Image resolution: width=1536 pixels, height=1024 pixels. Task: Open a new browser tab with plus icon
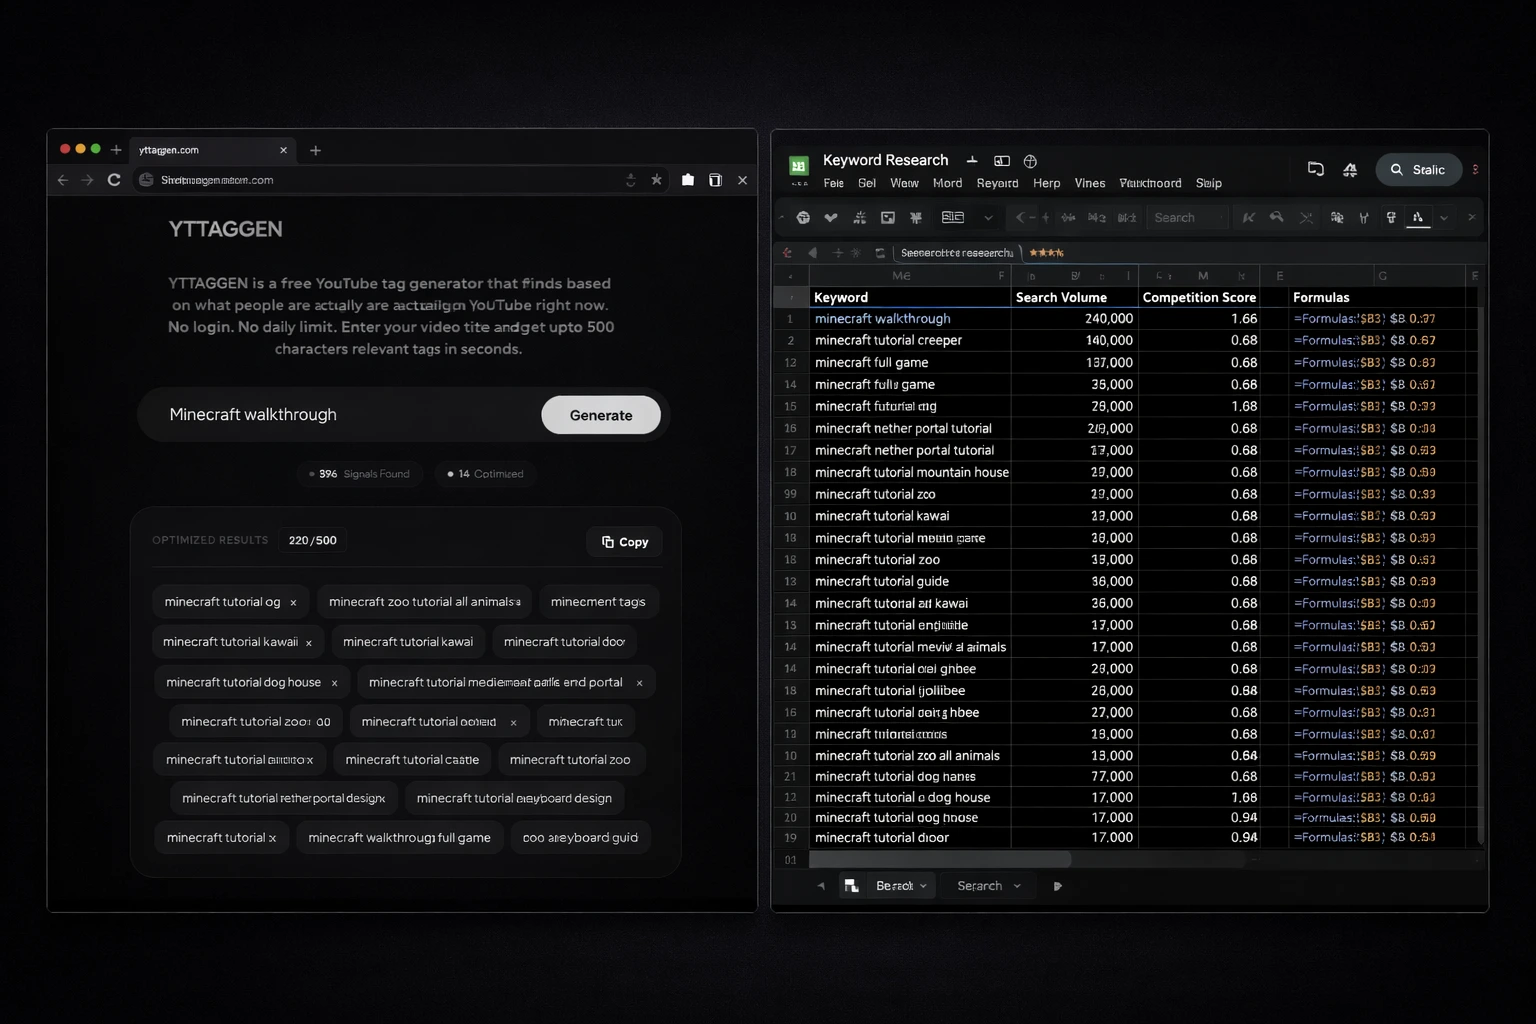pos(315,150)
